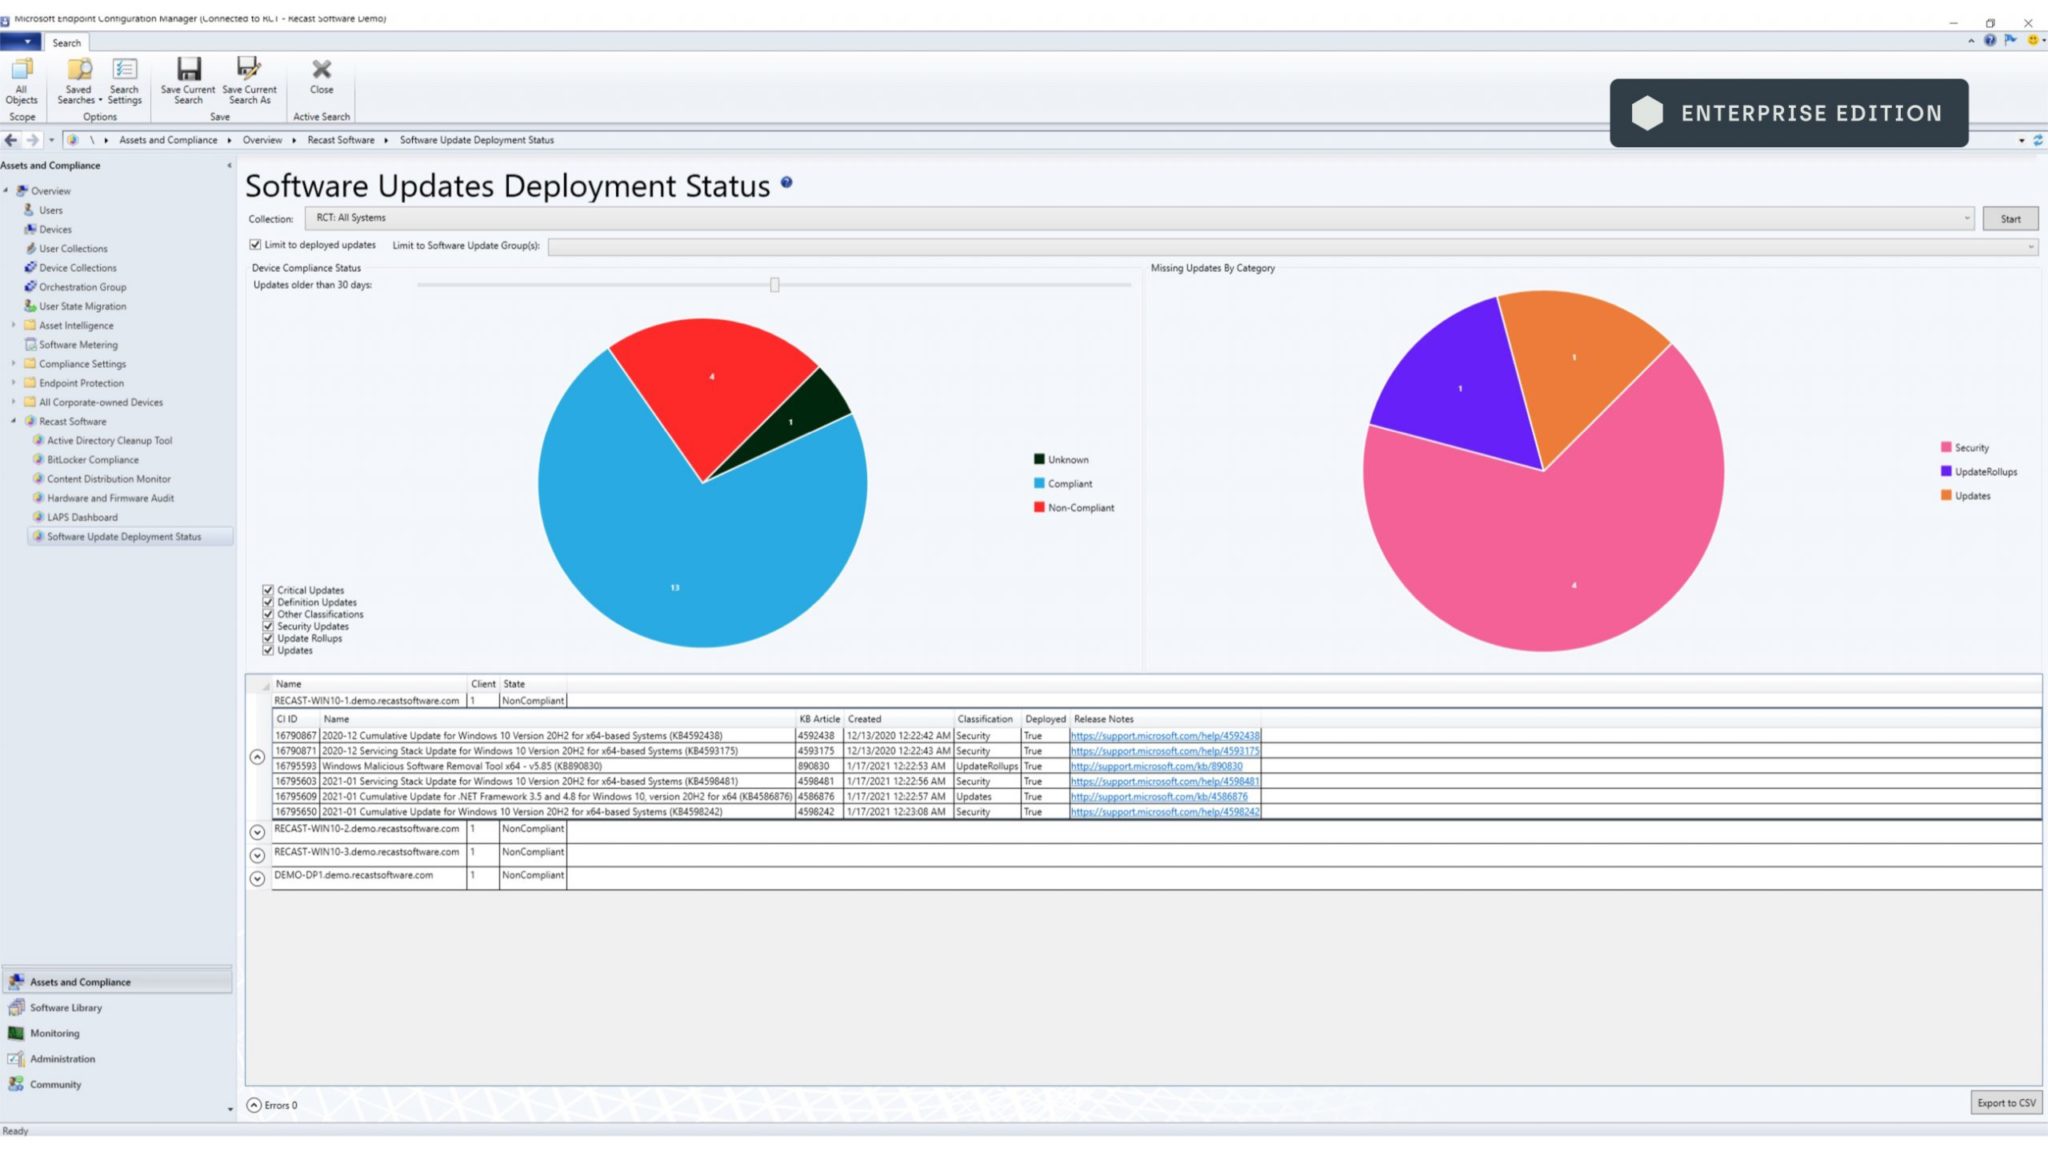Click the All Objects scope icon
Image resolution: width=2048 pixels, height=1152 pixels.
tap(21, 80)
